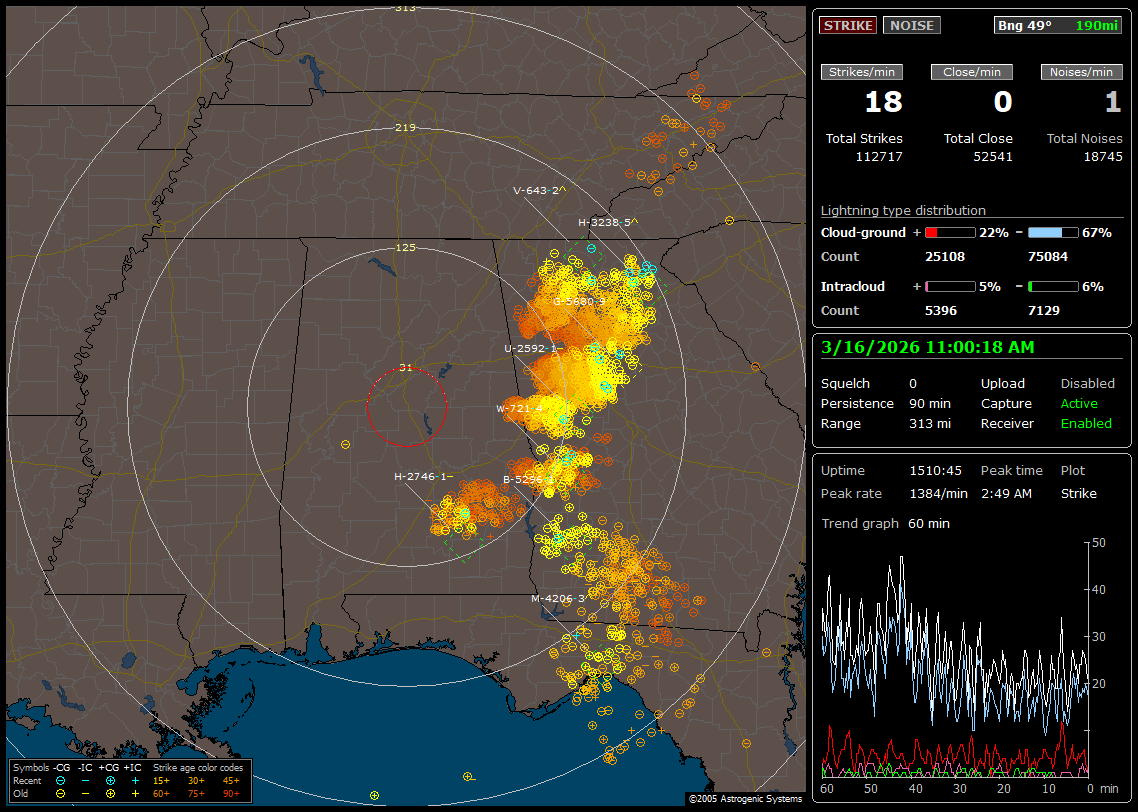1138x812 pixels.
Task: Click the red dashed range circle on map
Action: (x=406, y=407)
